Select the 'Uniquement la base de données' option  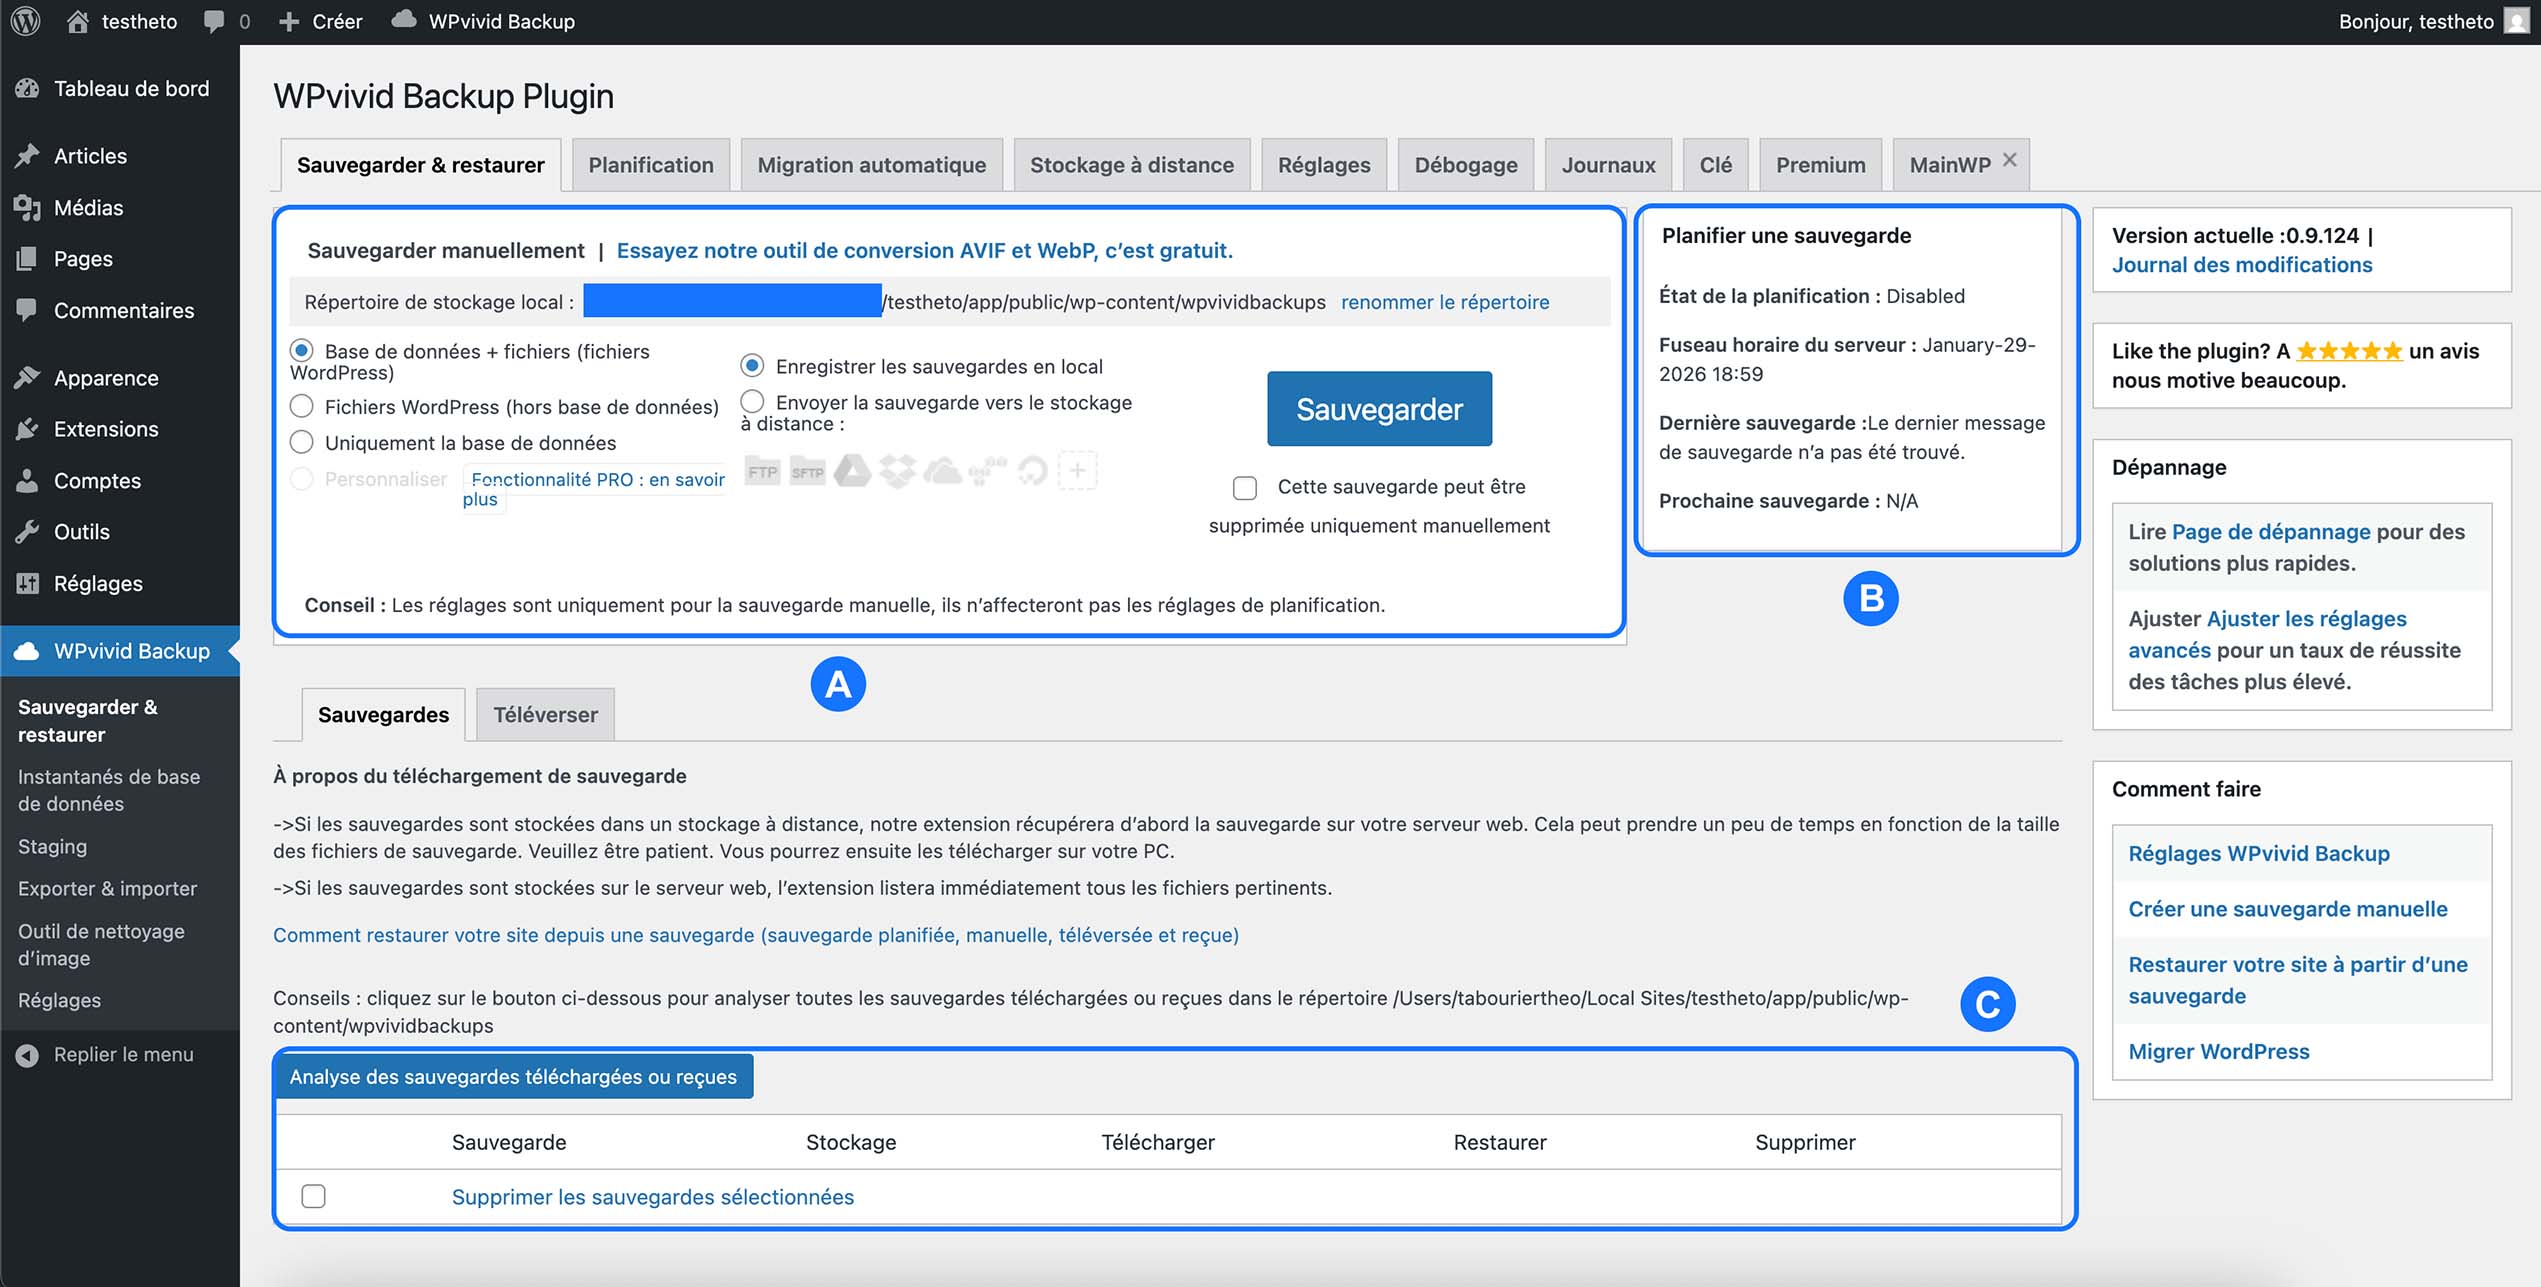pyautogui.click(x=302, y=442)
